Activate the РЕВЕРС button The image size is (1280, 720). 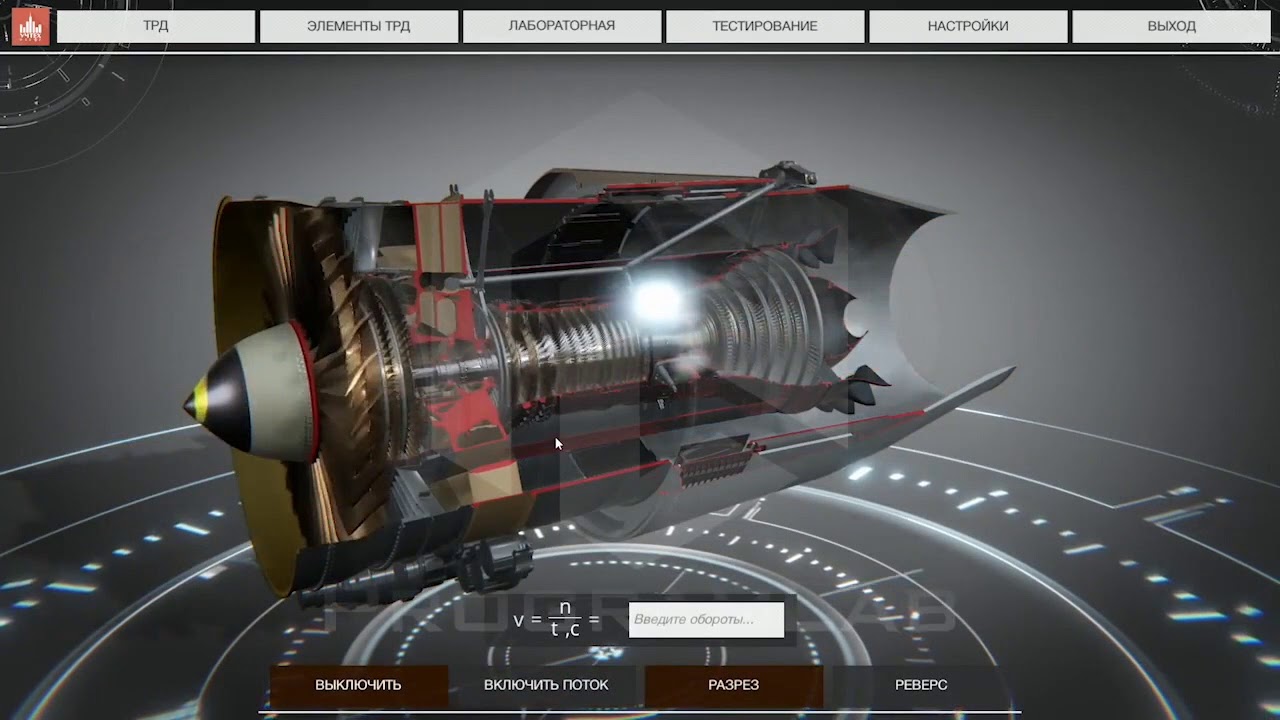coord(921,685)
